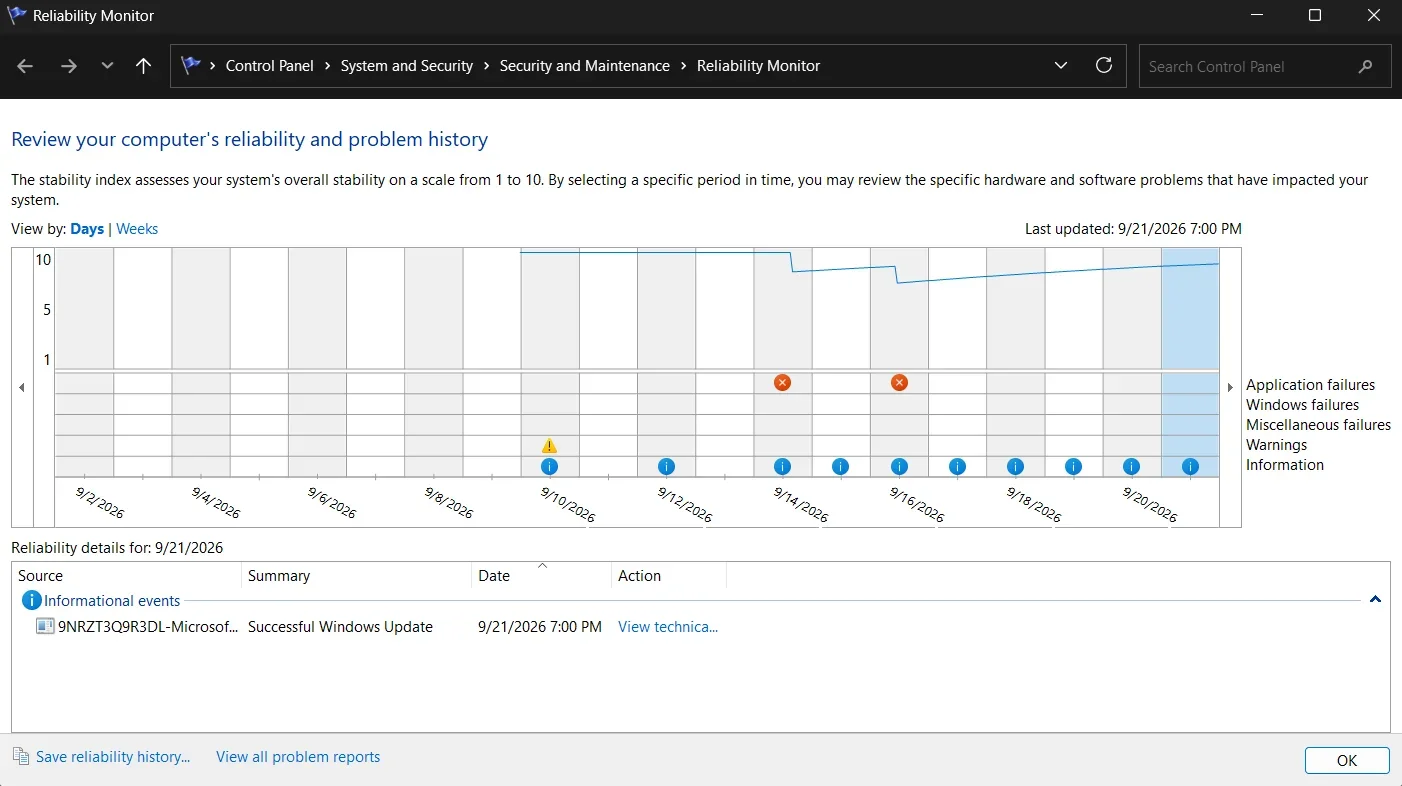Click the information icon for 9/18/2026
Image resolution: width=1402 pixels, height=786 pixels.
tap(1016, 466)
